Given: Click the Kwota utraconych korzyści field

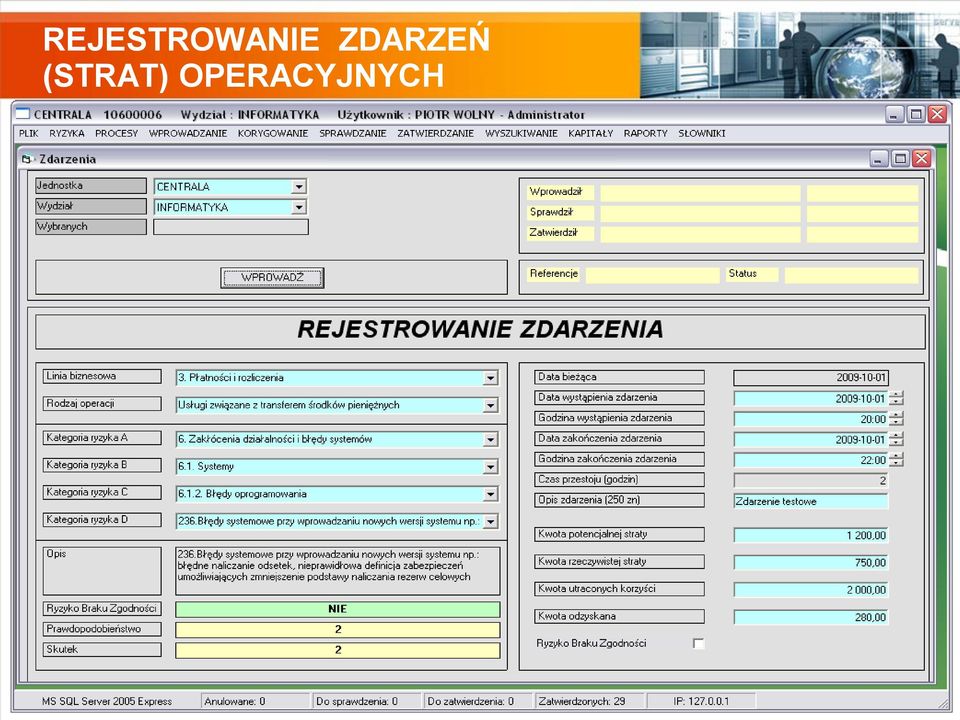Looking at the screenshot, I should (811, 590).
